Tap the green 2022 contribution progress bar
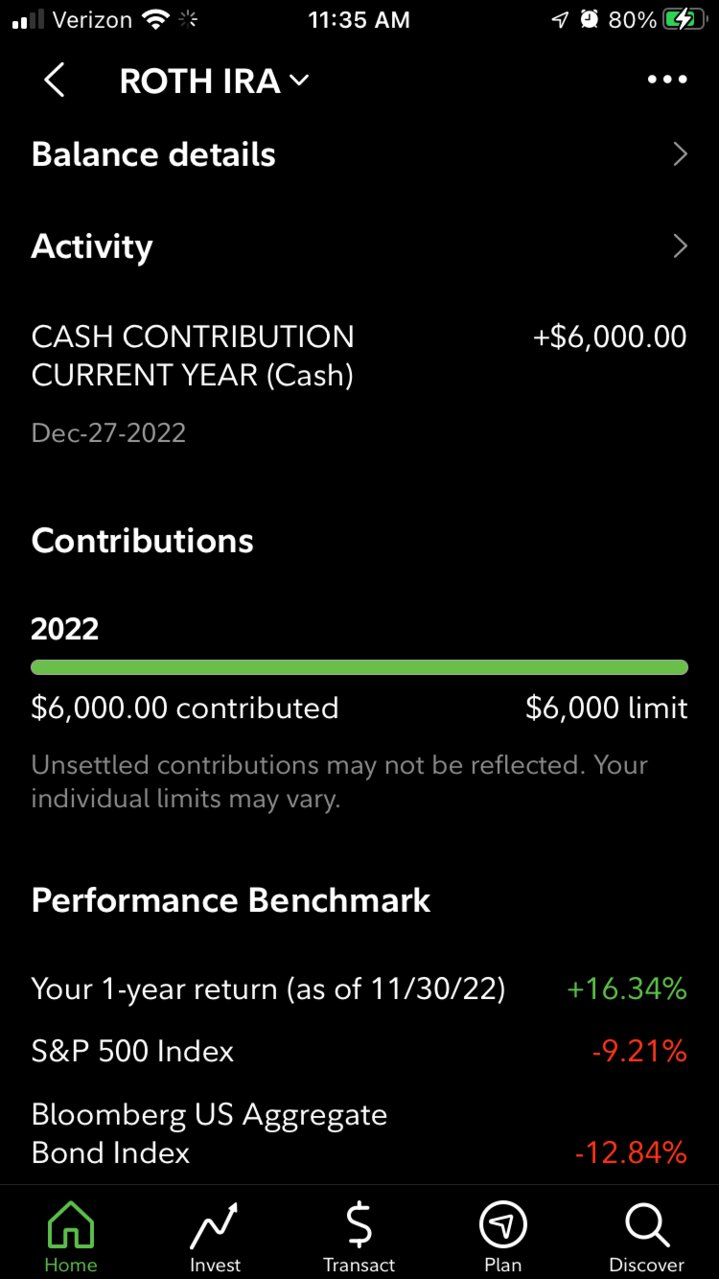 pos(359,667)
